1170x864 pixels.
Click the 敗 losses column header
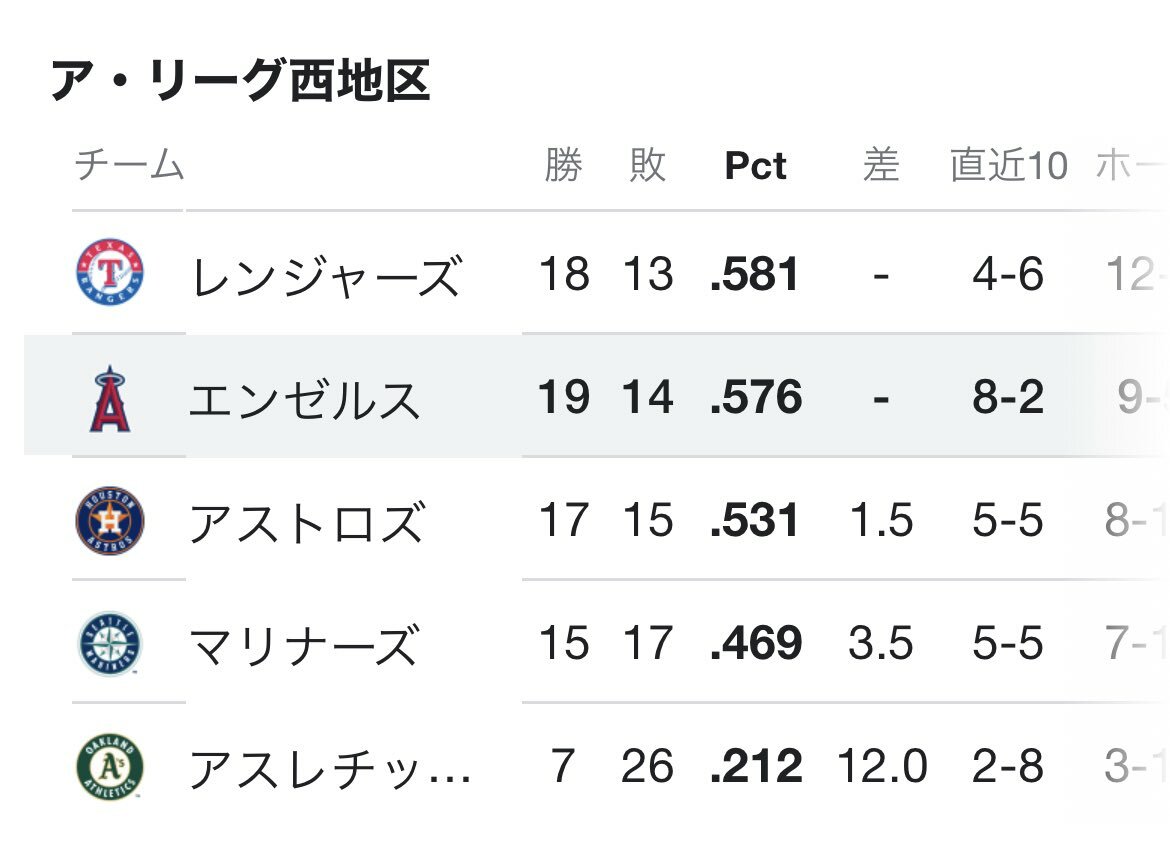point(648,165)
